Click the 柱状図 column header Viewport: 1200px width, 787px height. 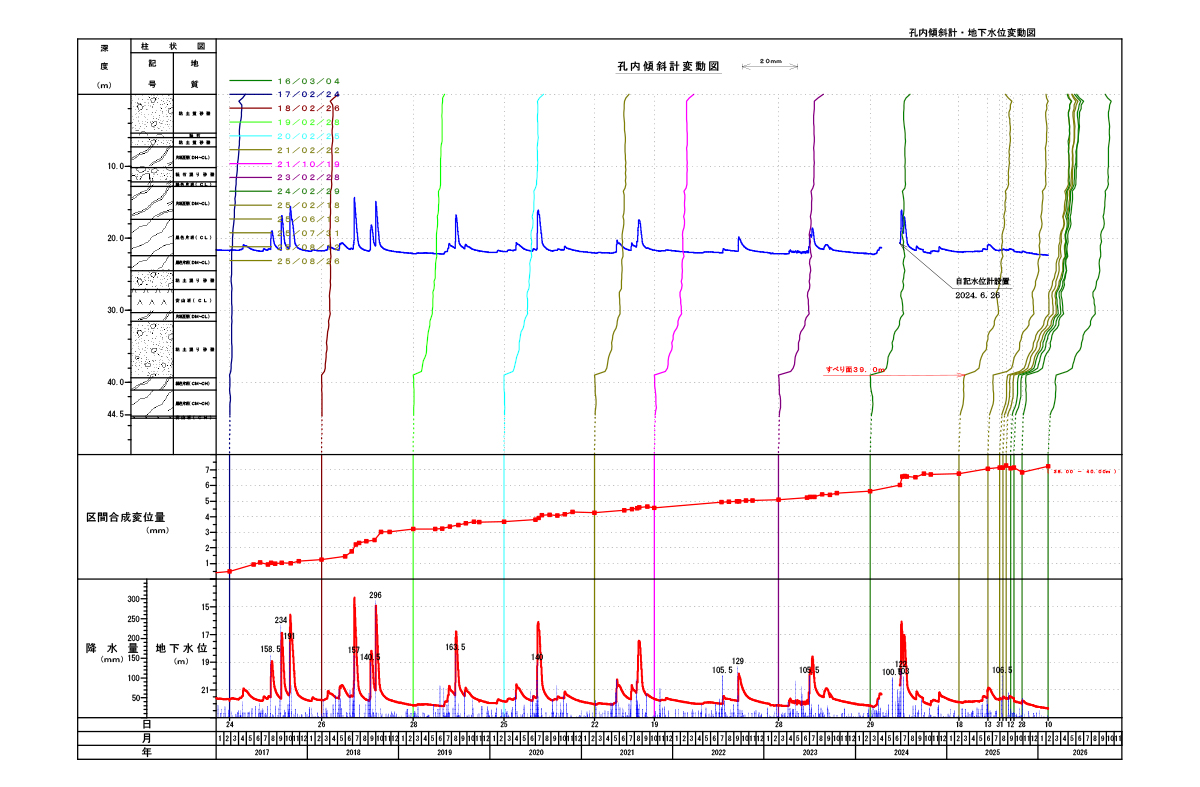[x=172, y=47]
